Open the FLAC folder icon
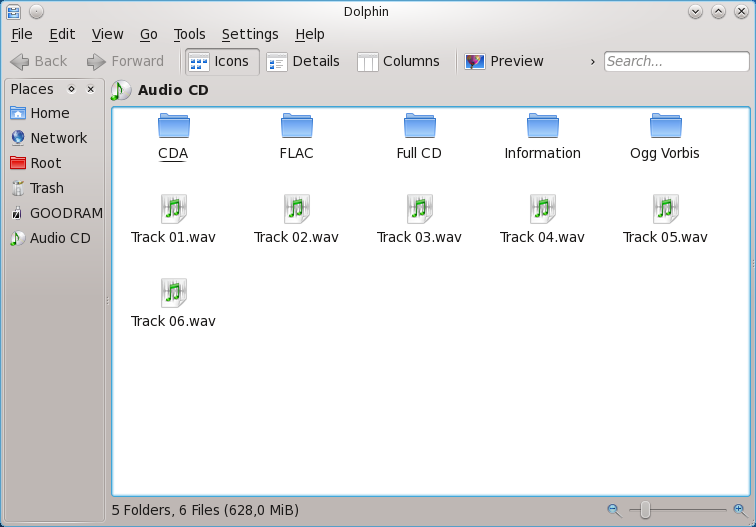The image size is (756, 527). pos(297,126)
